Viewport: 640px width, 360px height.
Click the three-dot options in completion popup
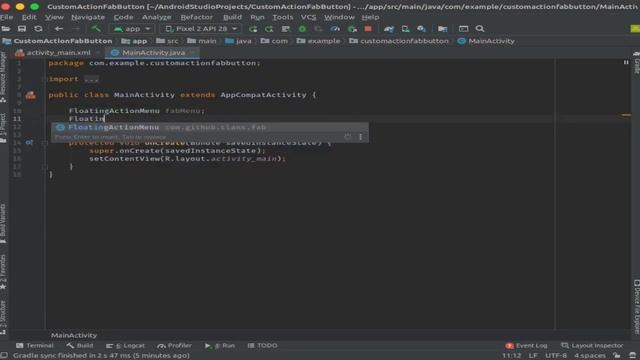pos(360,137)
